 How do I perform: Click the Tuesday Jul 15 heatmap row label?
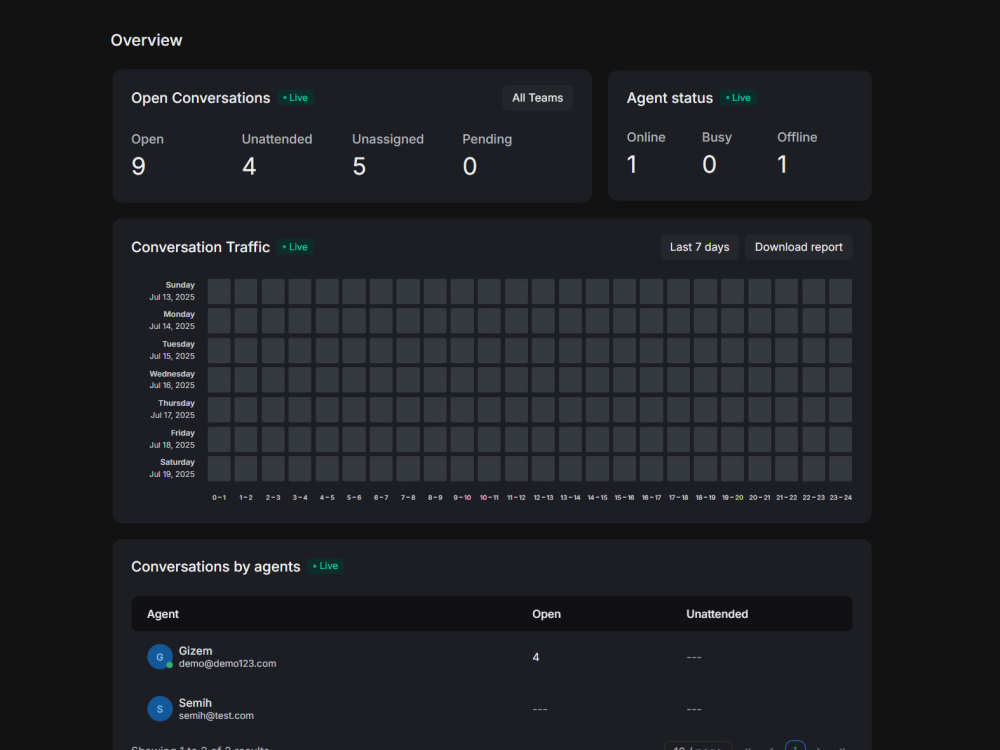click(172, 350)
